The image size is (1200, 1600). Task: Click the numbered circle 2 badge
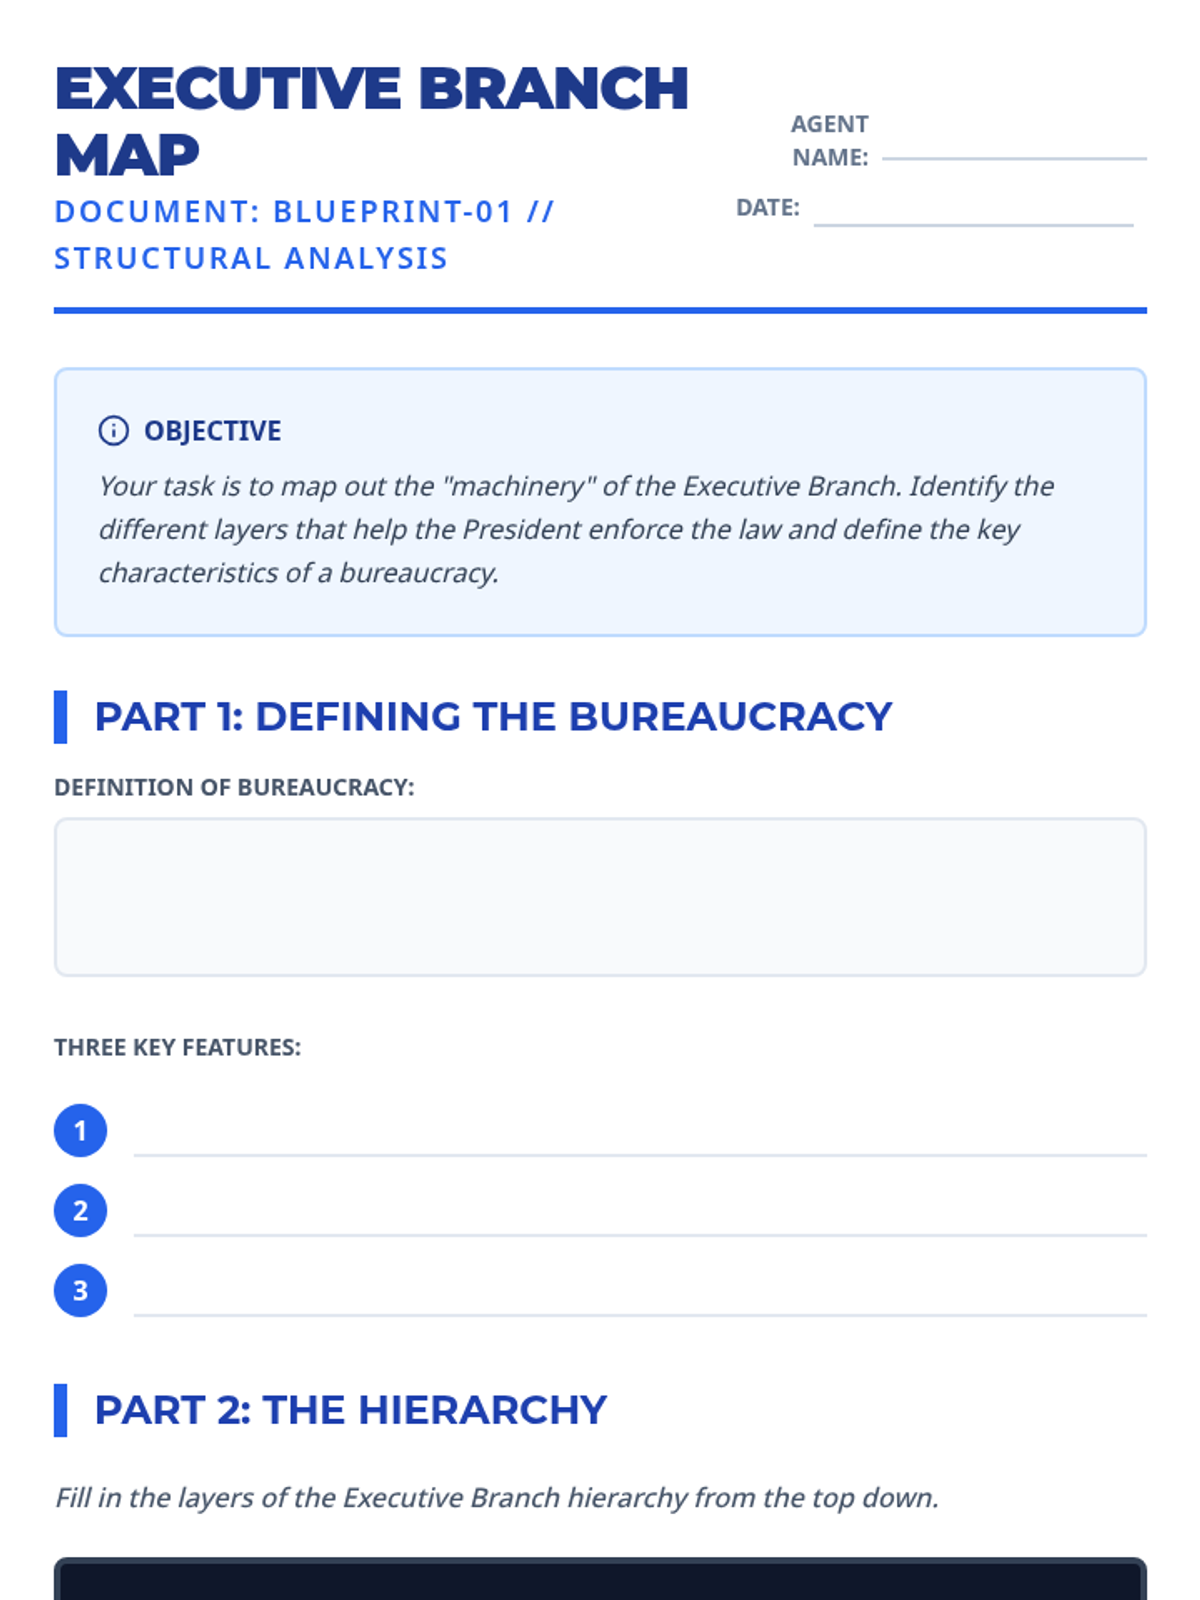coord(80,1211)
